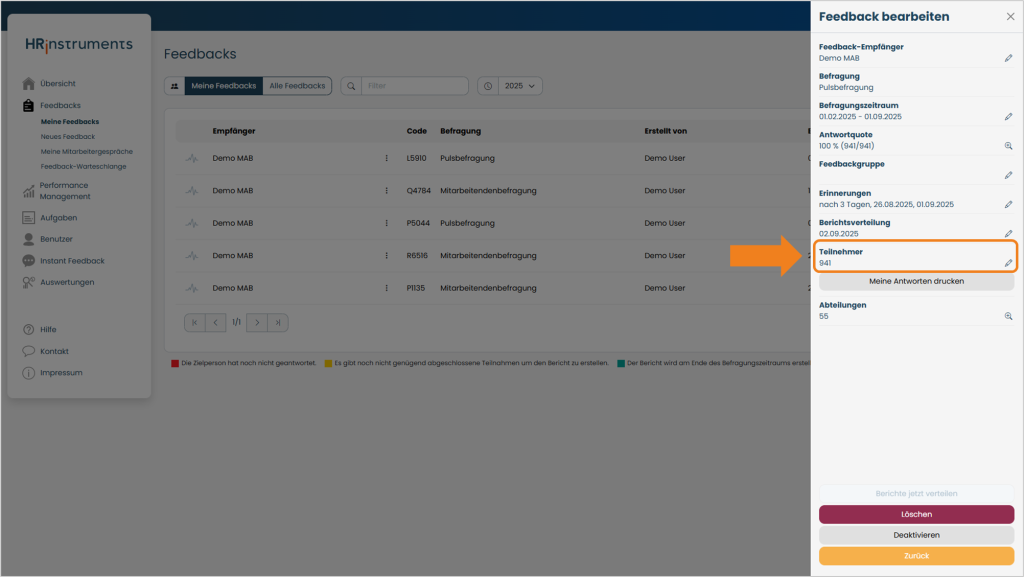
Task: Click the Berichtsverteilung date 02.09.2025
Action: coord(839,234)
